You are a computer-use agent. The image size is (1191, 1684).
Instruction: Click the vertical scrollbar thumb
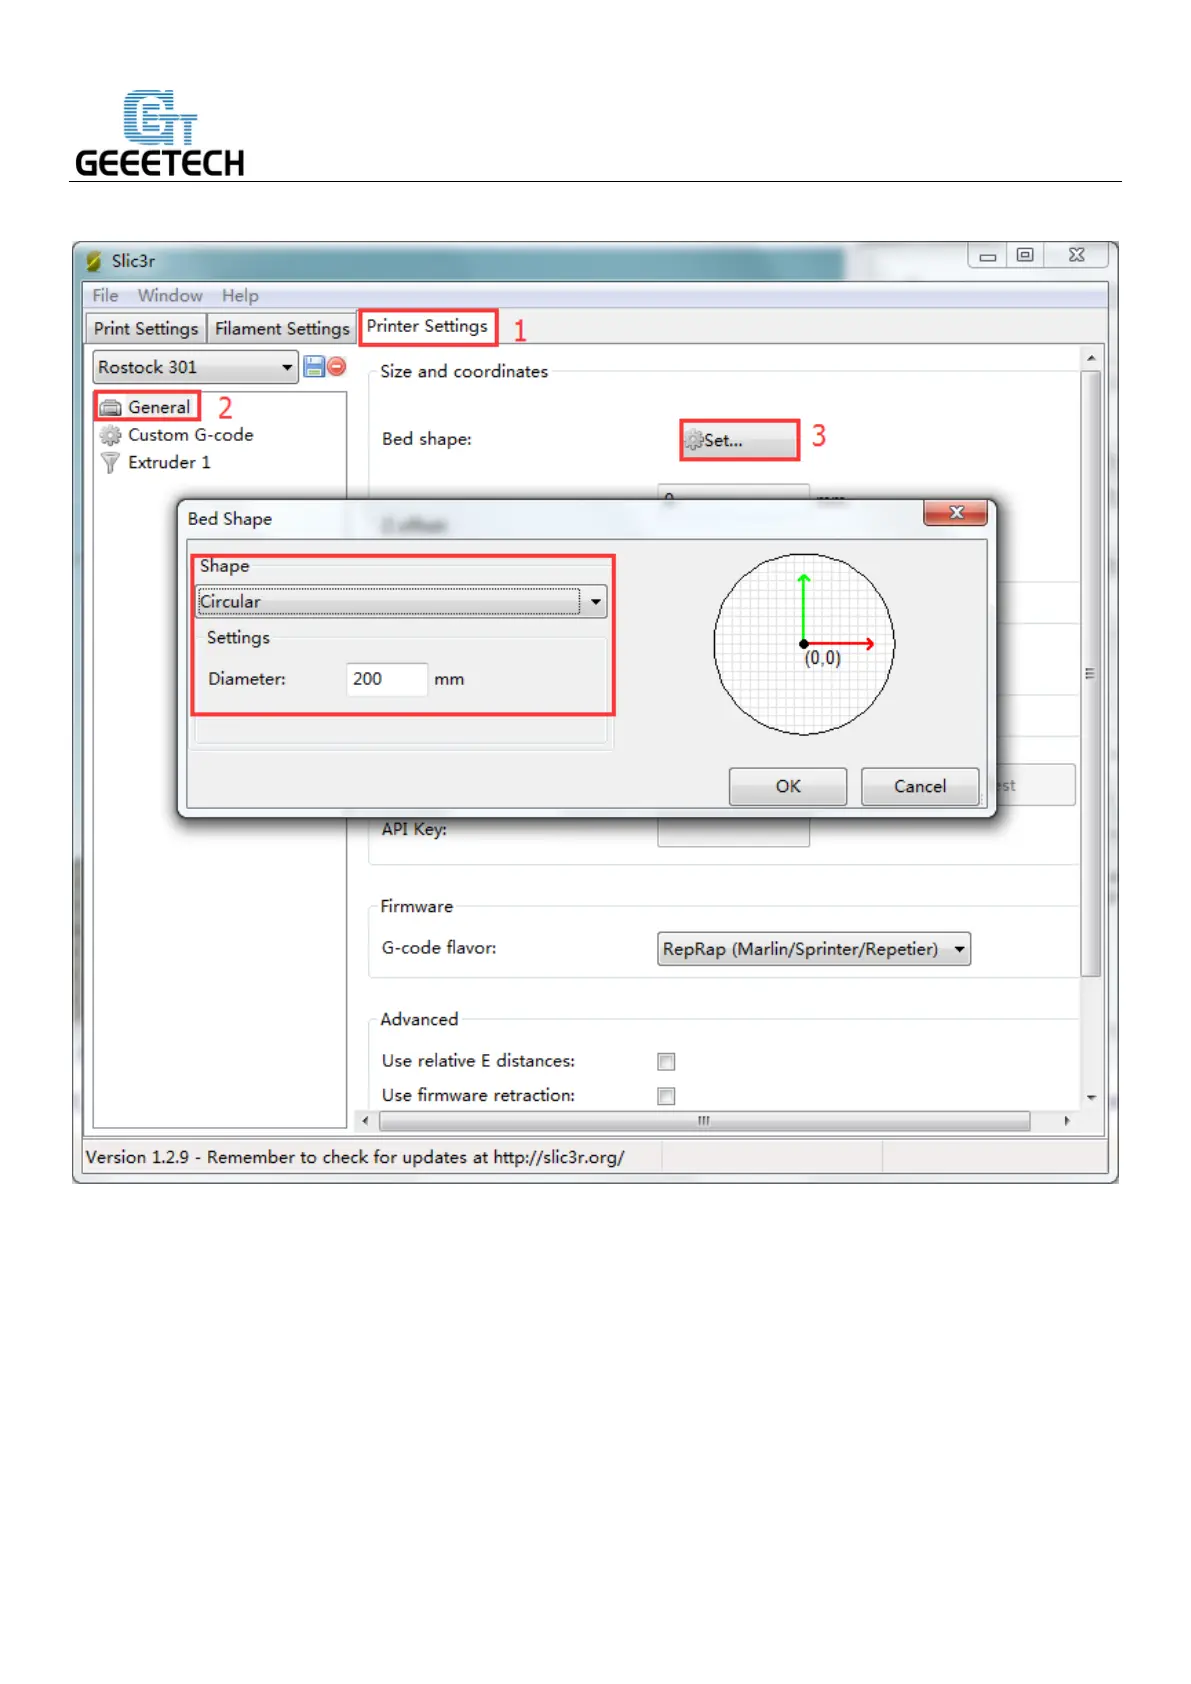click(x=1090, y=673)
